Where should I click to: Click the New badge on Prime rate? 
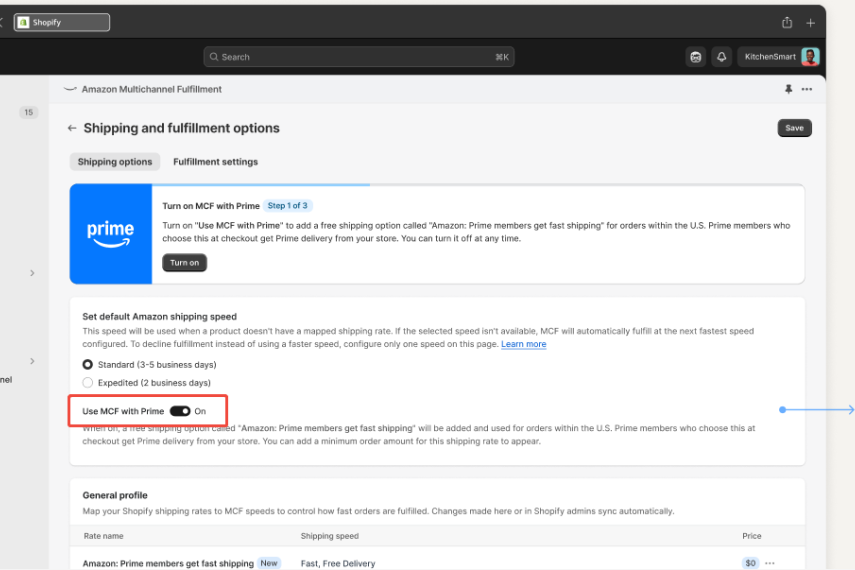(x=269, y=563)
